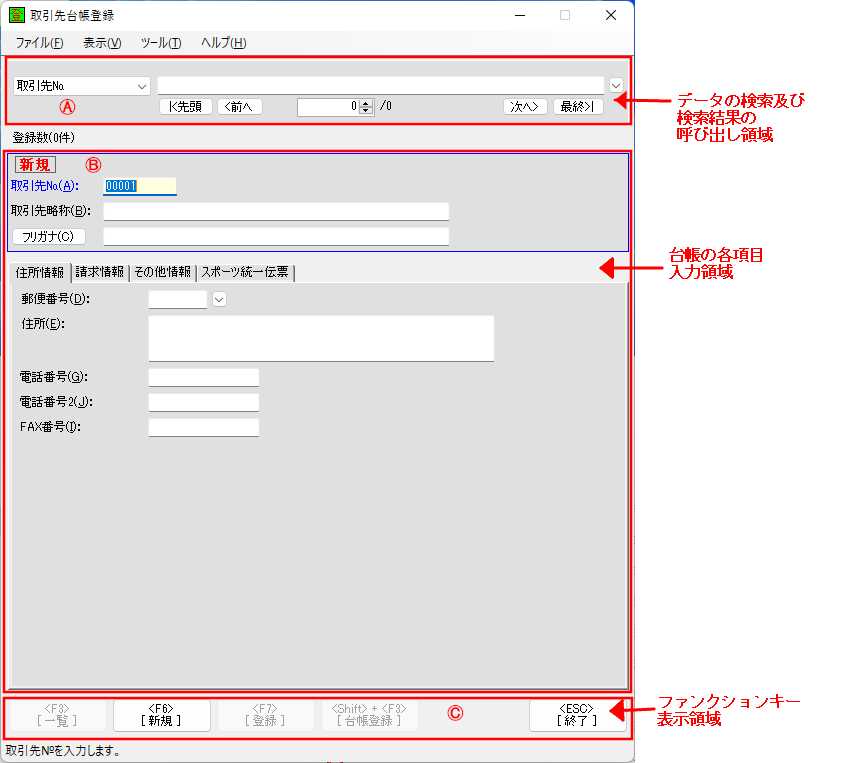Viewport: 850px width, 763px height.
Task: Click the record number spinner field
Action: (328, 107)
